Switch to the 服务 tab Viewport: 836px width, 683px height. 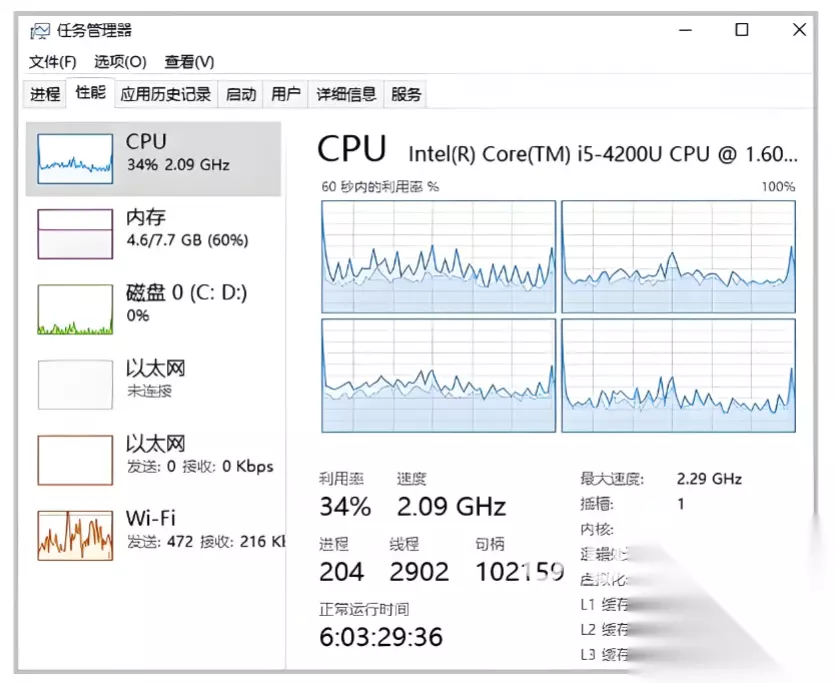(406, 95)
